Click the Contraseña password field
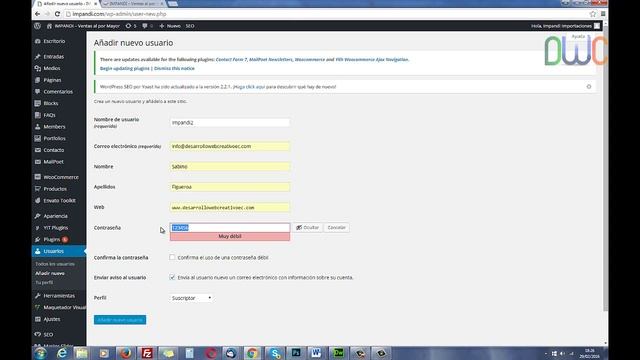Viewport: 640px width, 360px height. tap(230, 227)
